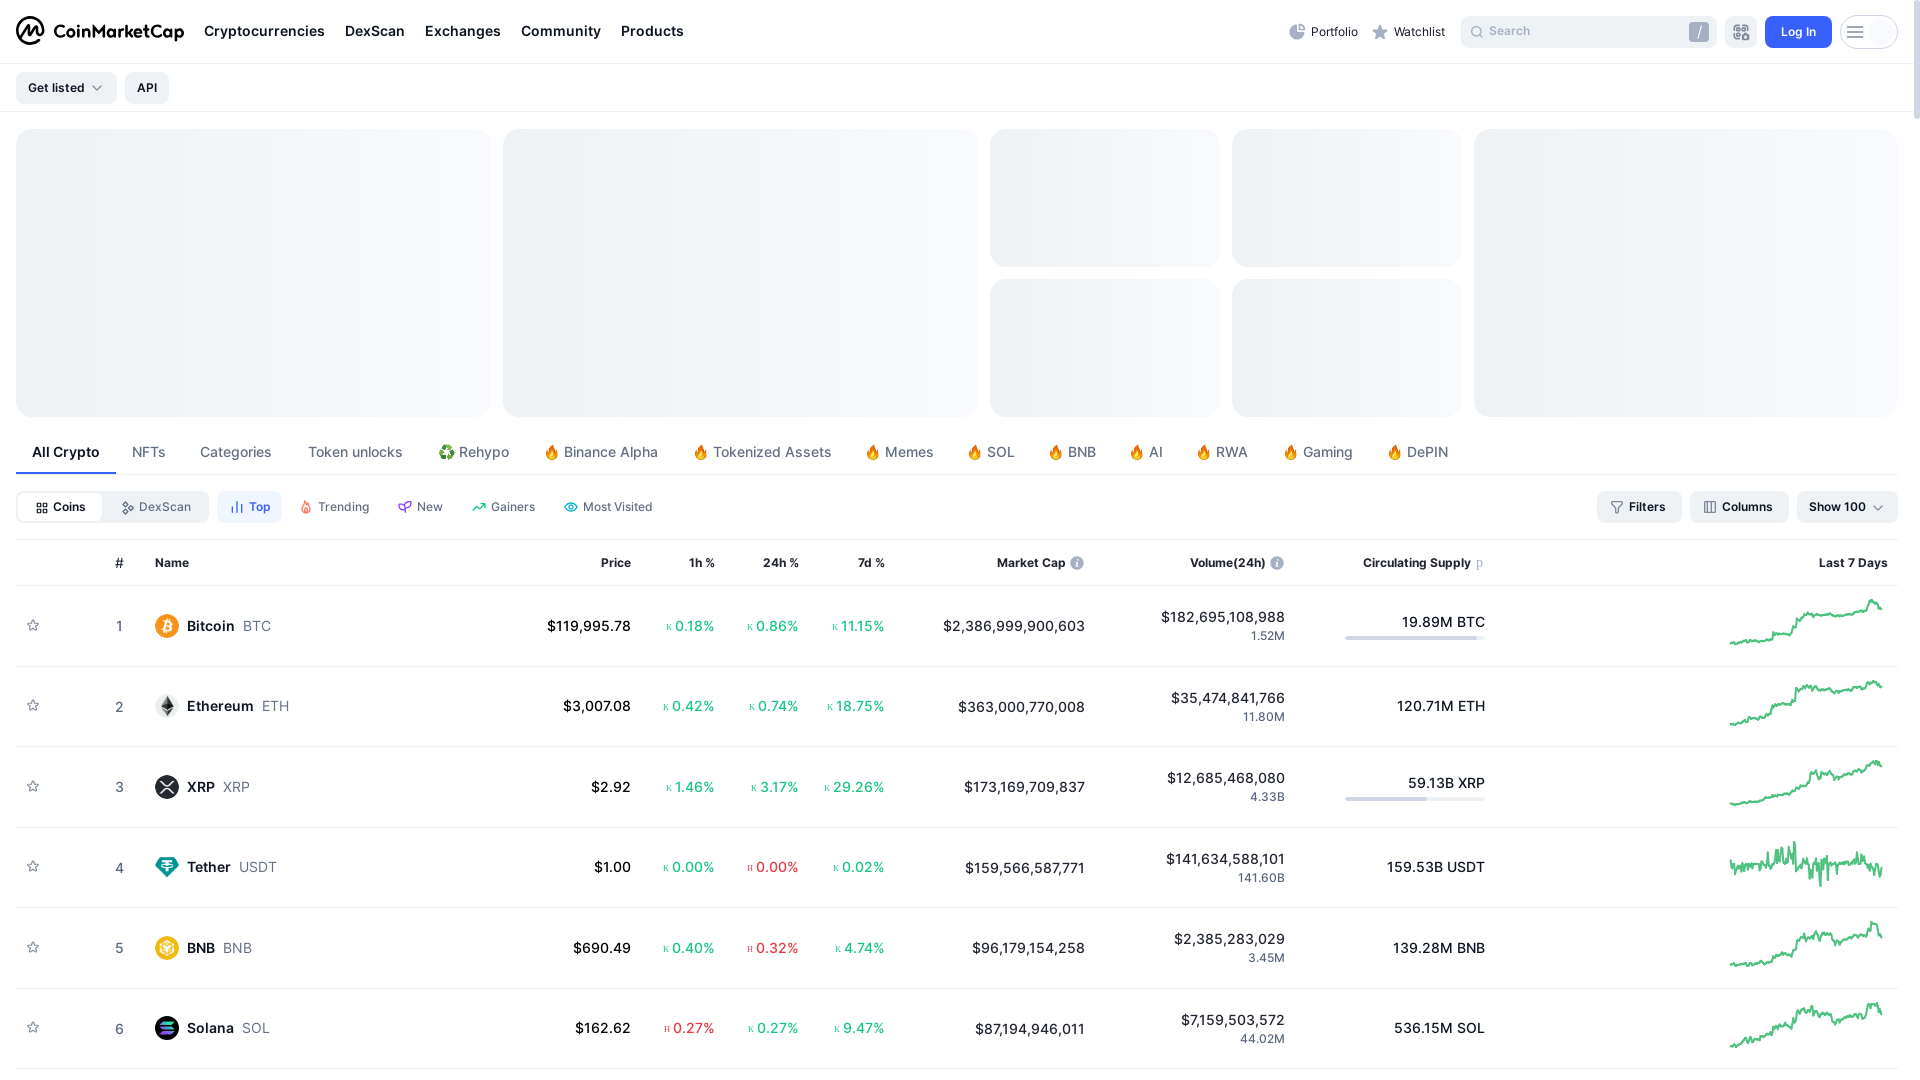Screen dimensions: 1920x1080
Task: Open the Solana SOL name link
Action: point(228,1028)
